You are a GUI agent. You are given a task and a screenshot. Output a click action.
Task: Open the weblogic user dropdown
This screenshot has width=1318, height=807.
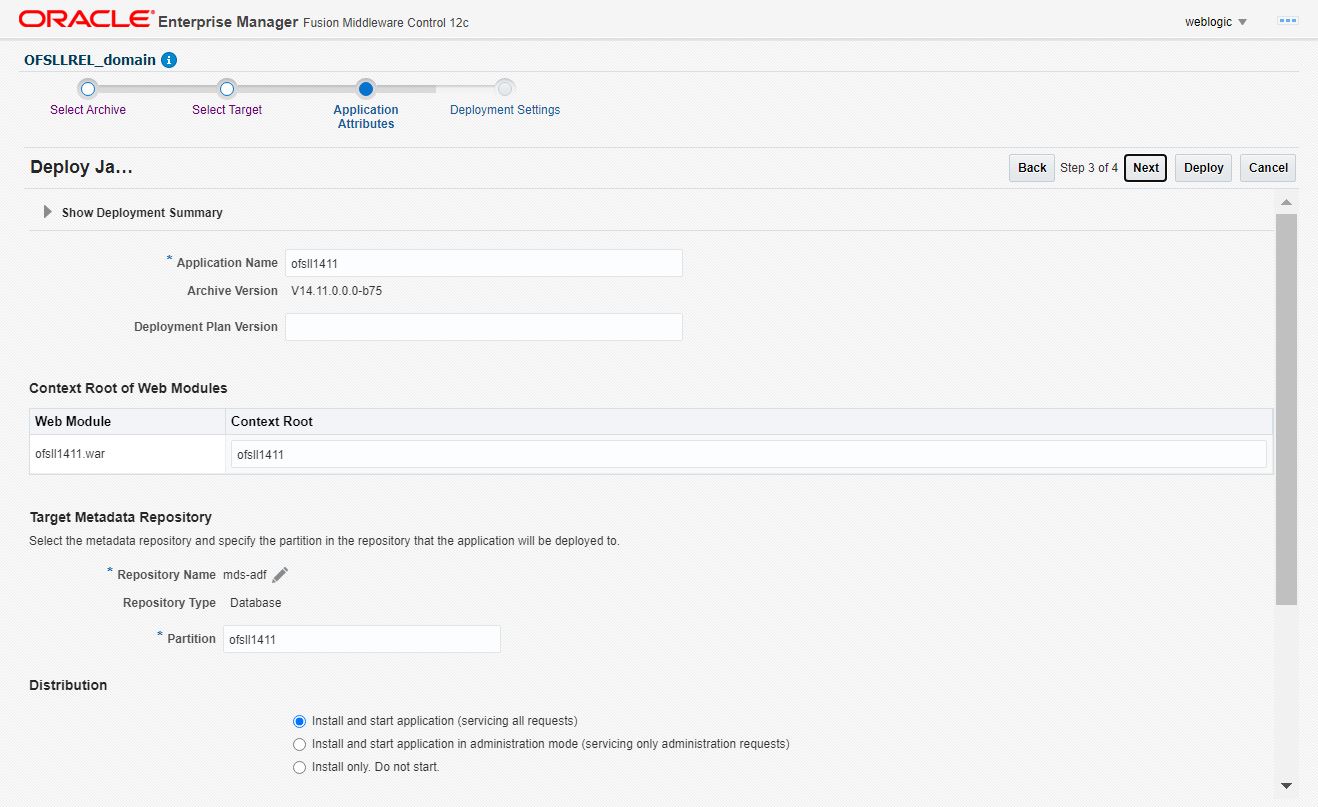(1215, 22)
